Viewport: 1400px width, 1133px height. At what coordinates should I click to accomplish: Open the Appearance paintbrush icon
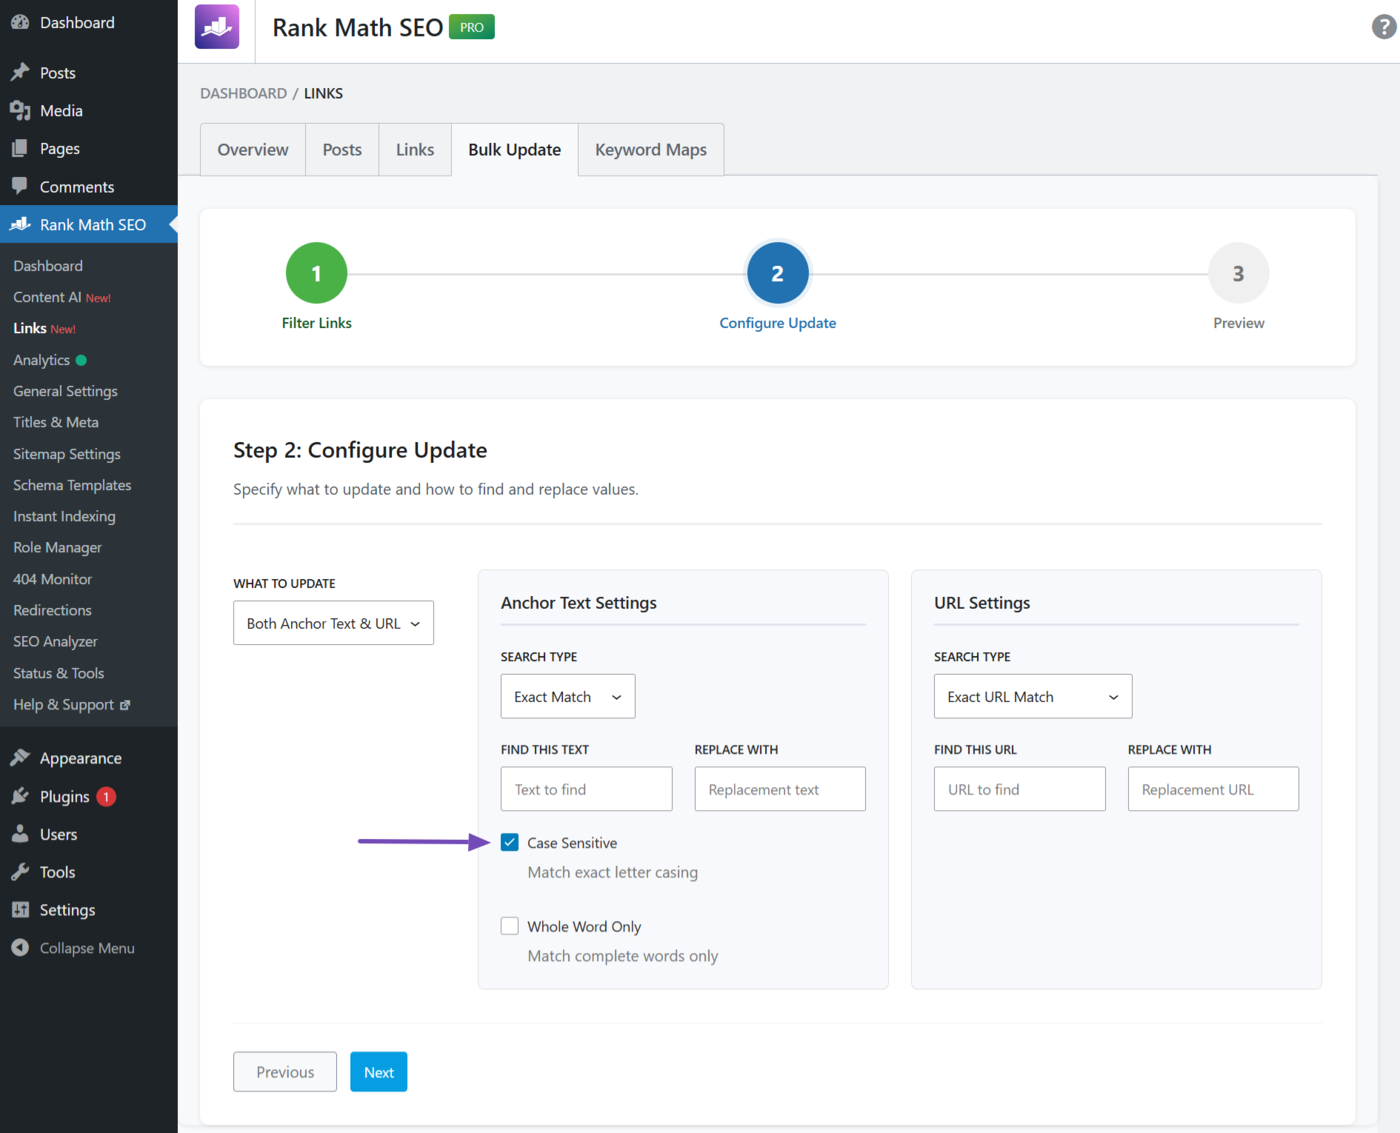click(20, 757)
